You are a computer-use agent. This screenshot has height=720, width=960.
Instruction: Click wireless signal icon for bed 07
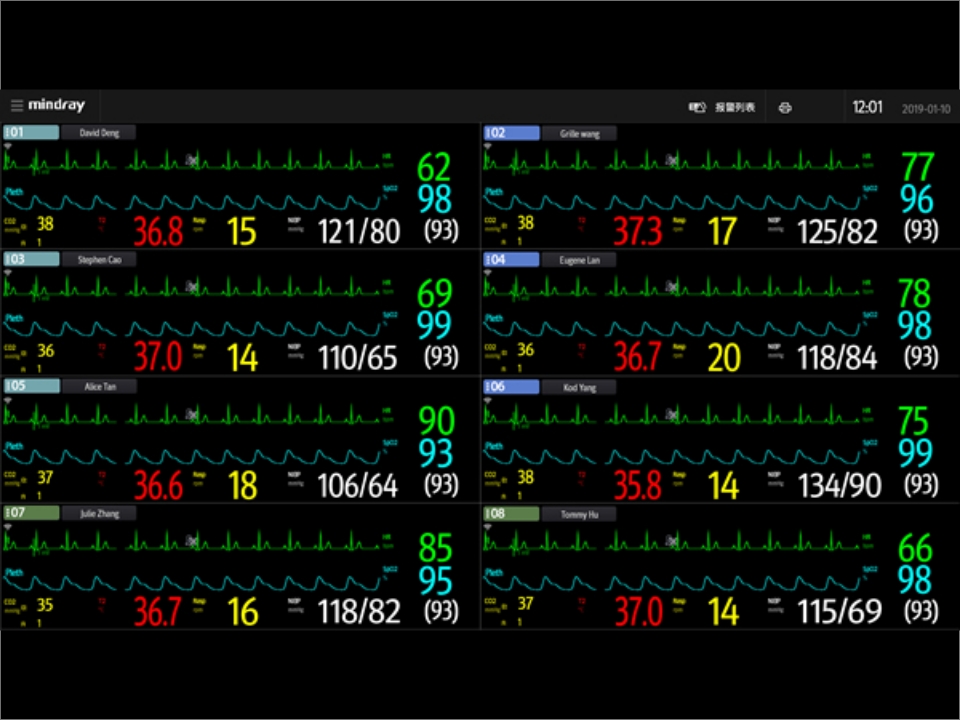tap(9, 527)
